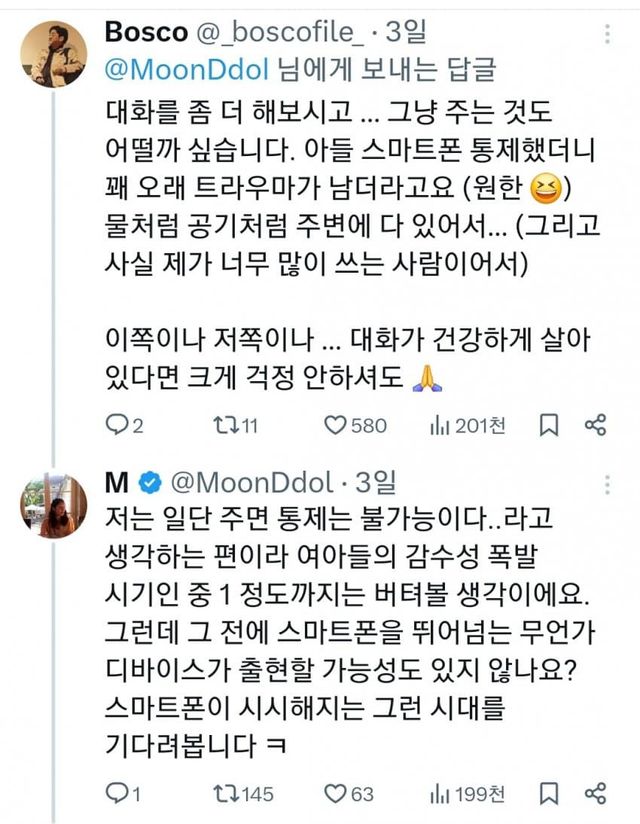Share MoonDdol's tweet
This screenshot has width=640, height=824.
pos(595,794)
